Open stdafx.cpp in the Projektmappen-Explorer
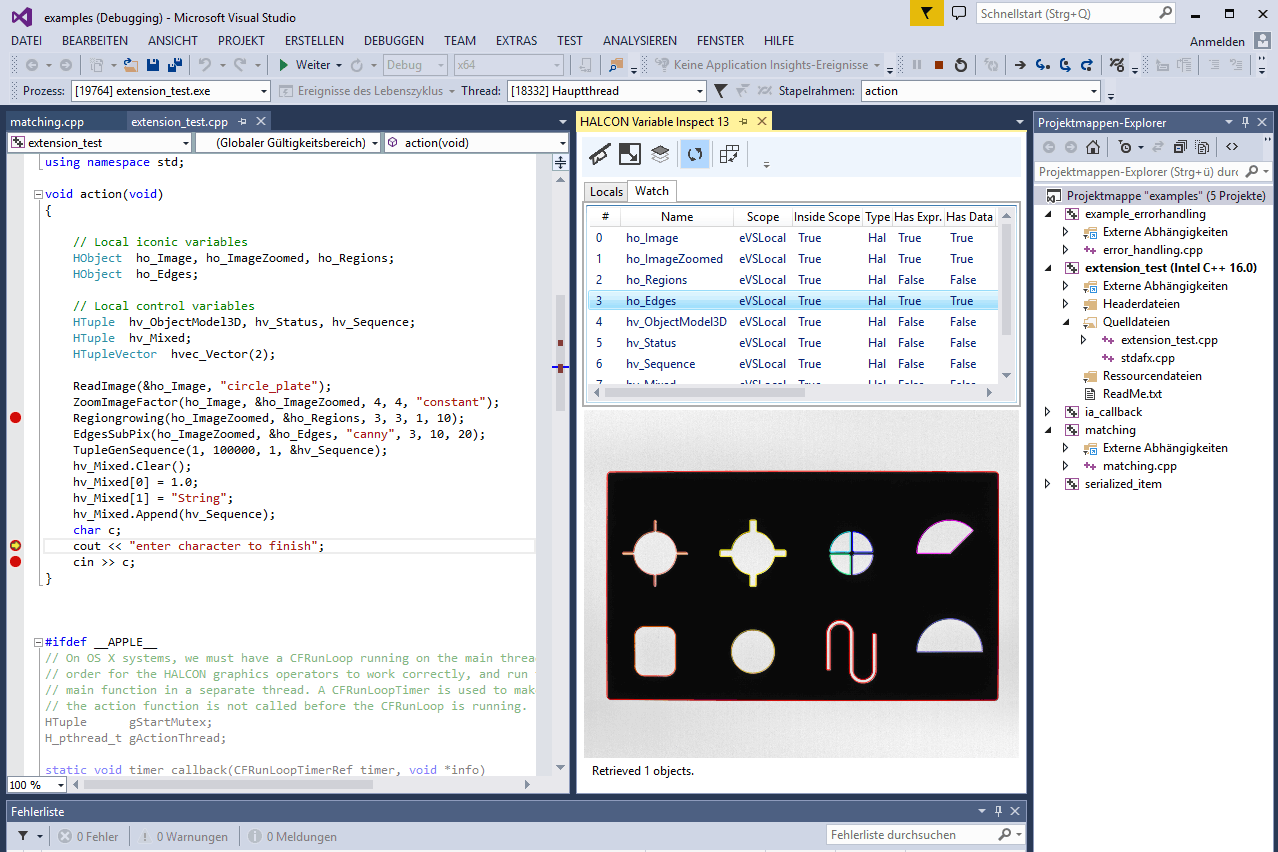The image size is (1278, 852). (x=1147, y=358)
